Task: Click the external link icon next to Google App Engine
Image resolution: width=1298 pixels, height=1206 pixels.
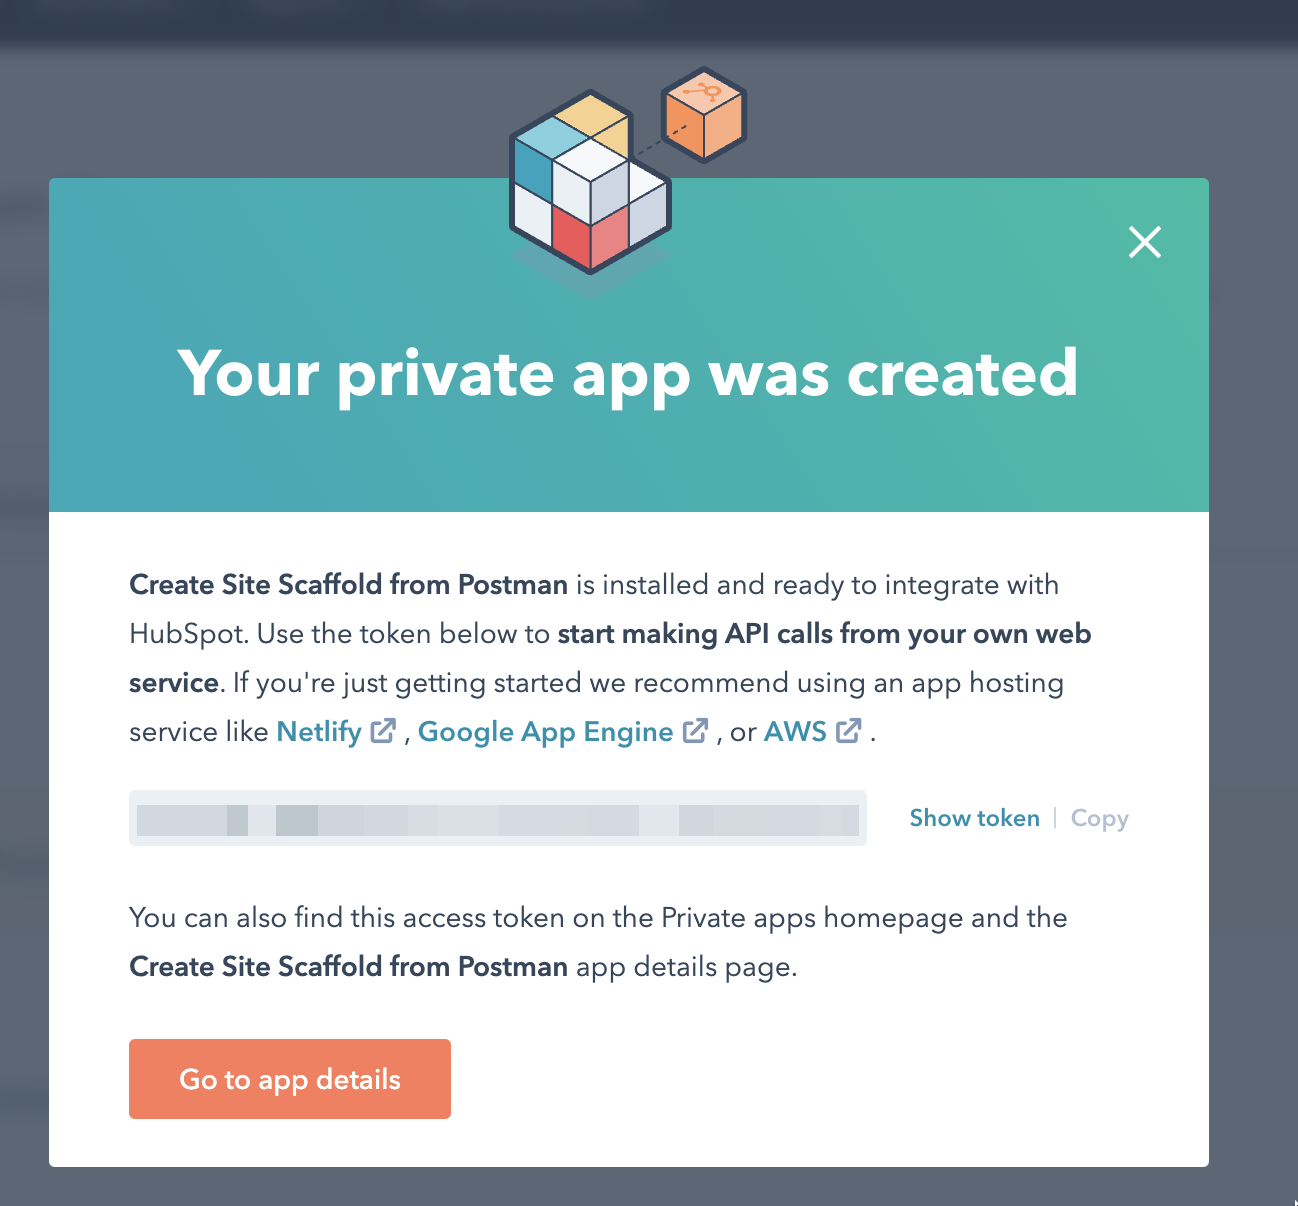Action: 695,731
